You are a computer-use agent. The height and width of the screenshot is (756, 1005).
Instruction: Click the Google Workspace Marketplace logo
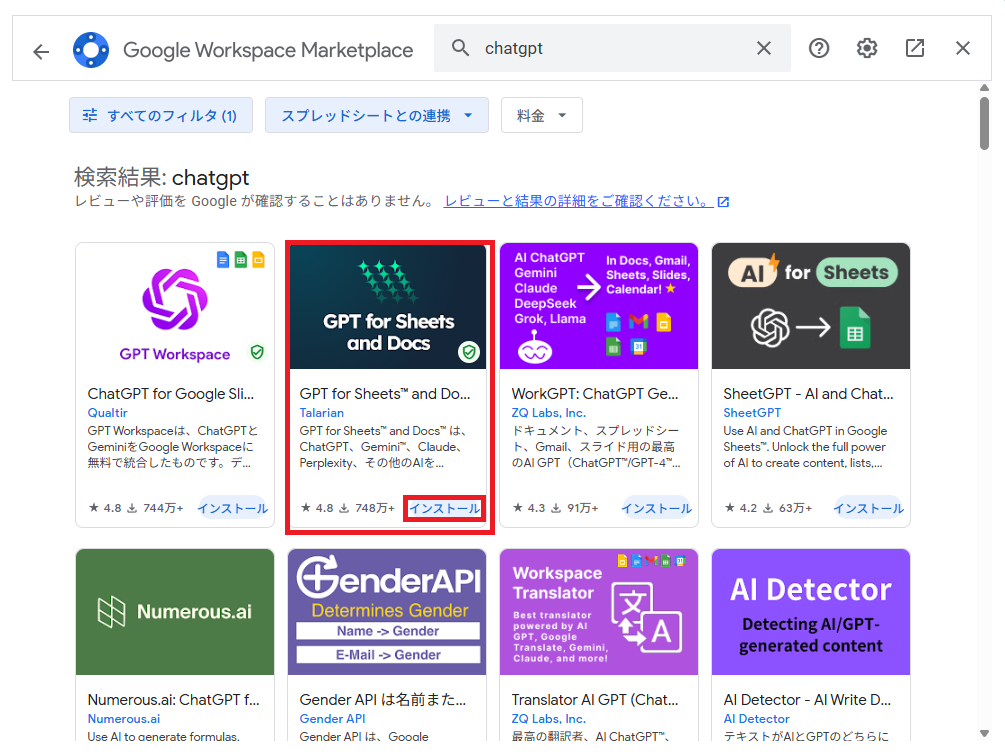[x=91, y=49]
